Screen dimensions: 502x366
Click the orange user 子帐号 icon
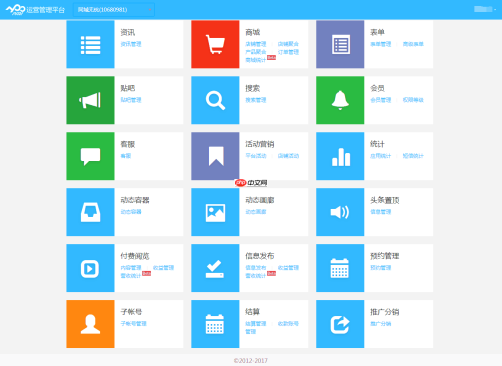90,324
